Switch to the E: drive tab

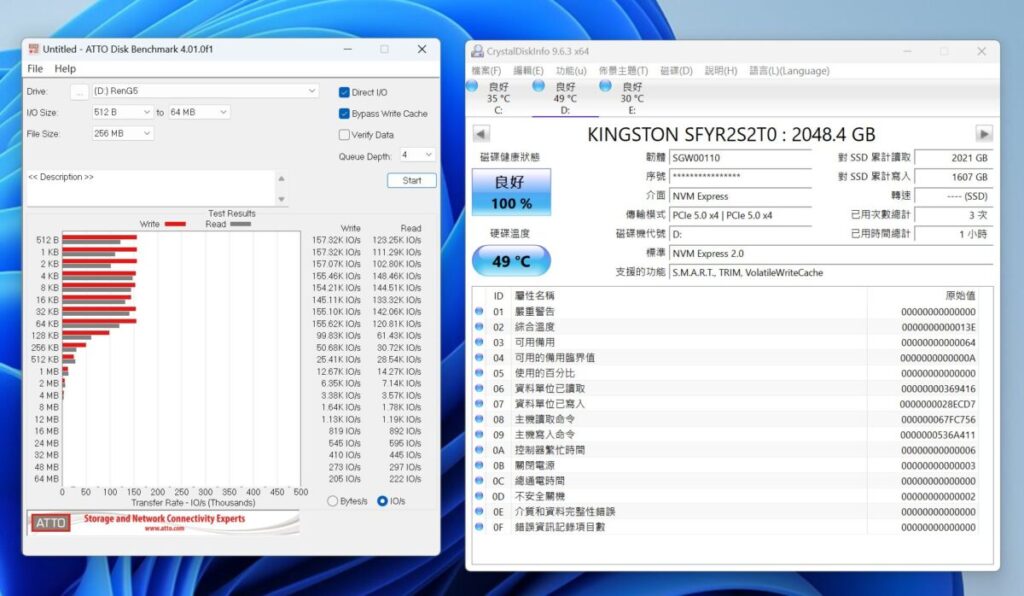tap(632, 98)
